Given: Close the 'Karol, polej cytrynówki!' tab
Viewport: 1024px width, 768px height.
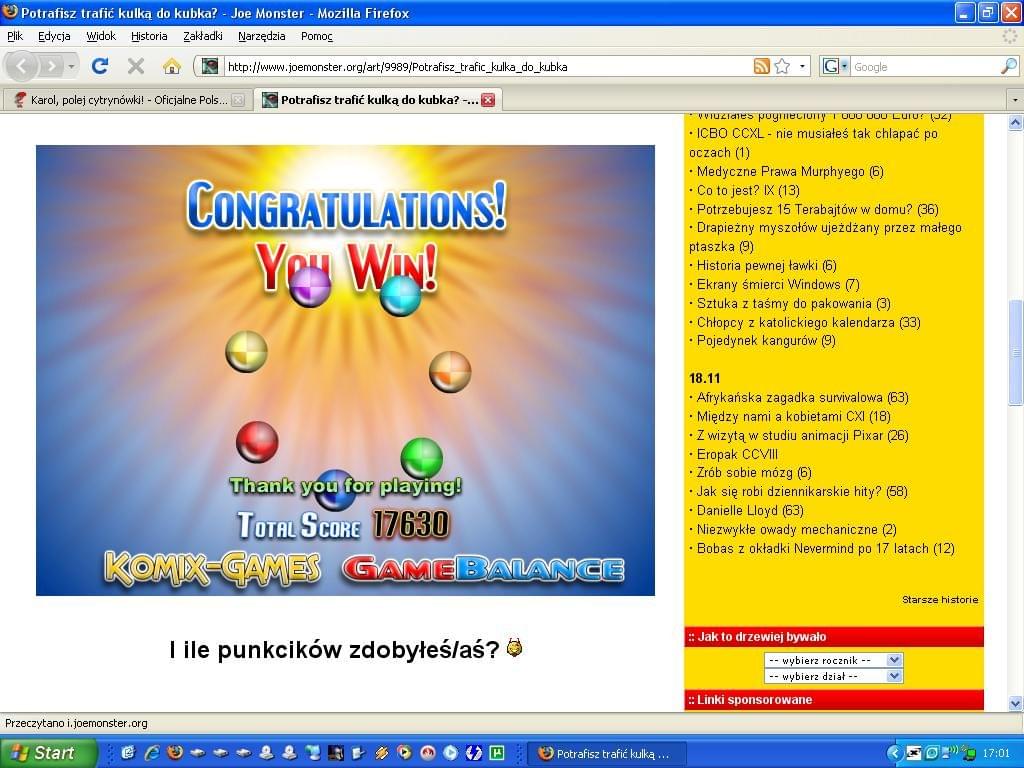Looking at the screenshot, I should 238,100.
